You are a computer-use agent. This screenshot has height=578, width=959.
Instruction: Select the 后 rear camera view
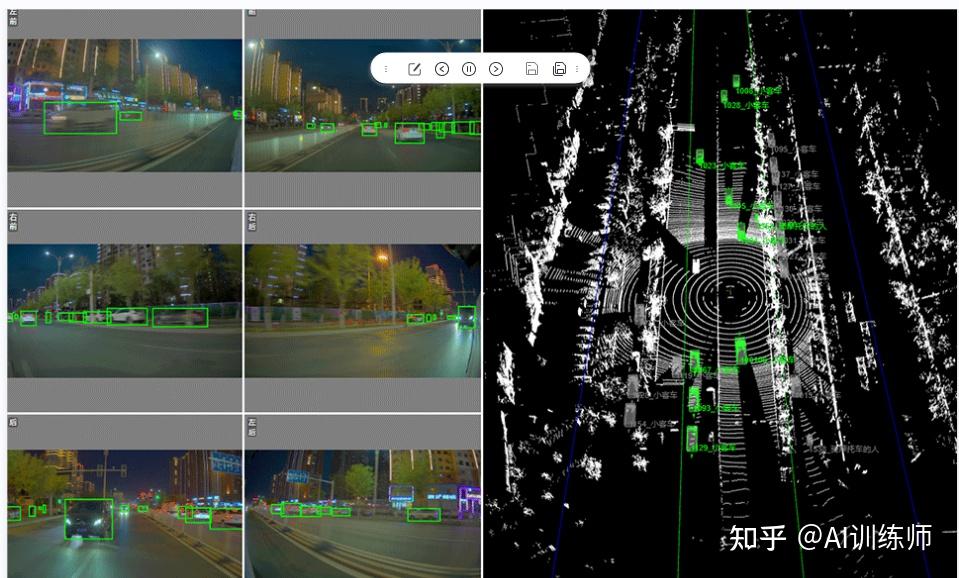[x=125, y=514]
